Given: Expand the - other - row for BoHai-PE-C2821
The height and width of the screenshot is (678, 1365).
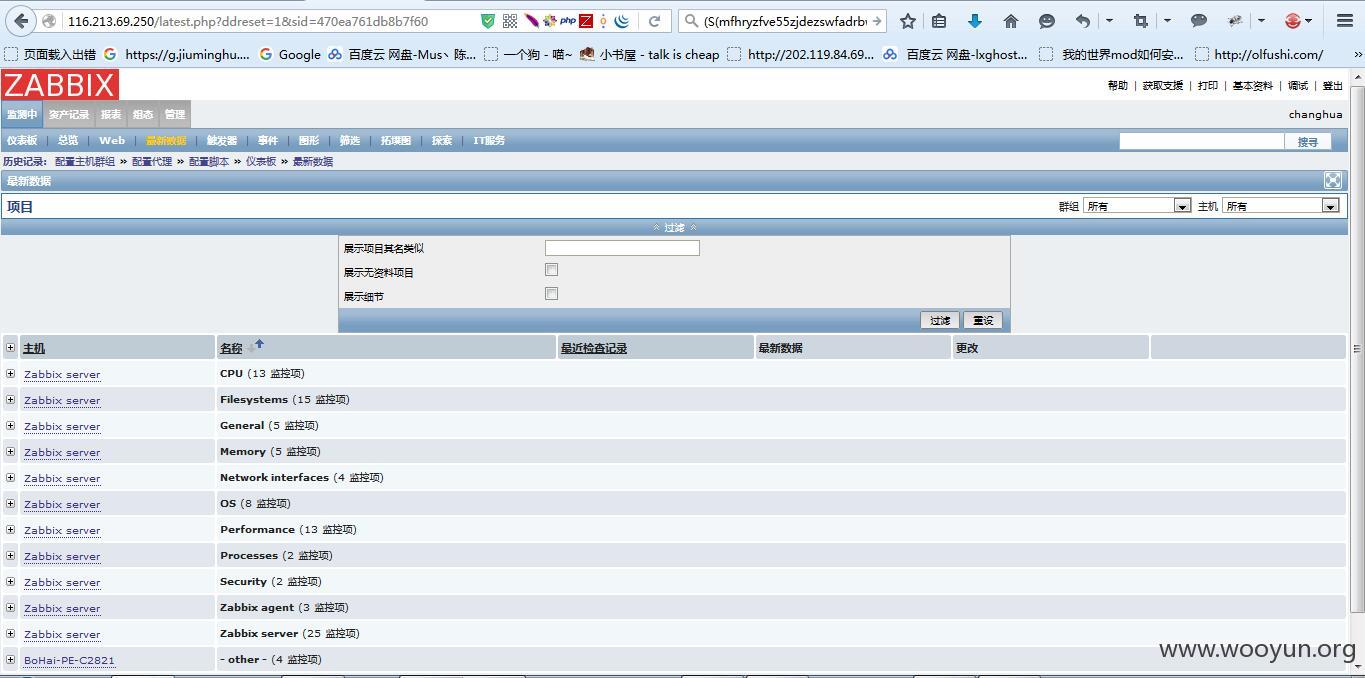Looking at the screenshot, I should tap(11, 660).
